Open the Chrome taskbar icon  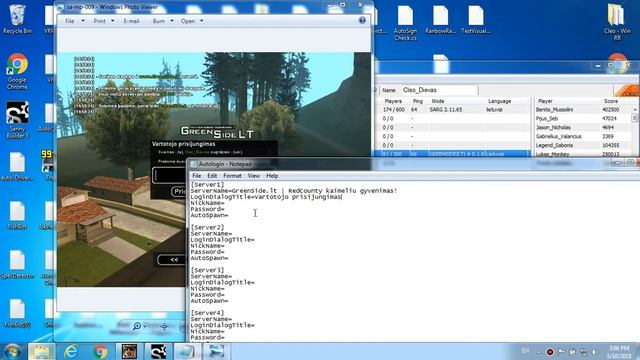coord(100,351)
